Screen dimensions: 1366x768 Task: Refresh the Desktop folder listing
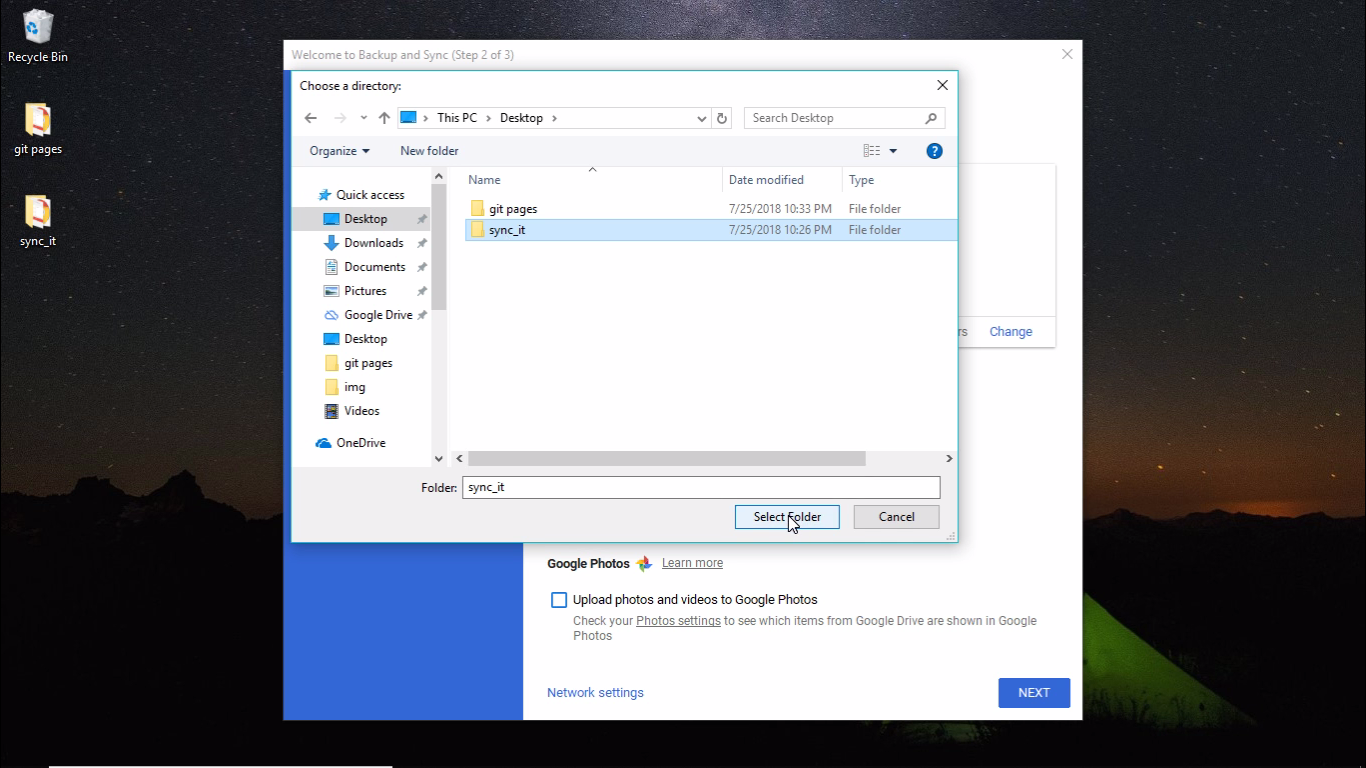pos(722,118)
